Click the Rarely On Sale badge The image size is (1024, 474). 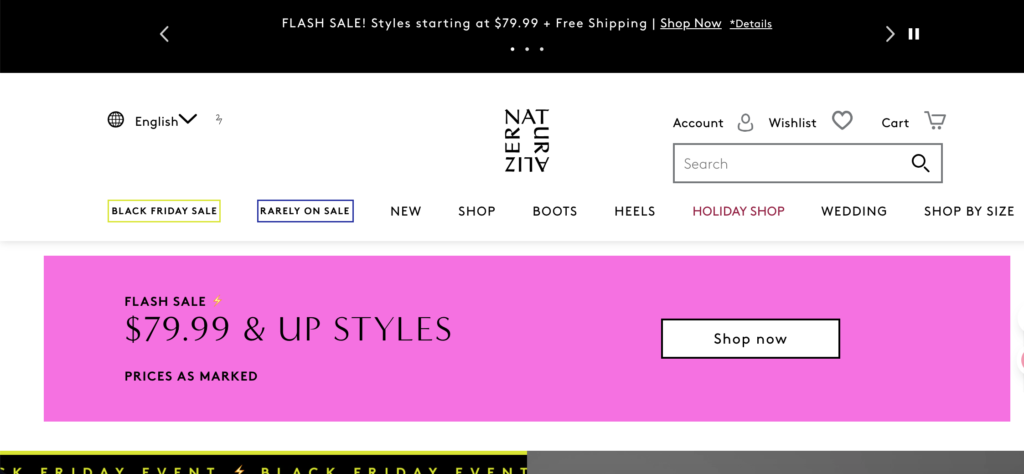[305, 211]
